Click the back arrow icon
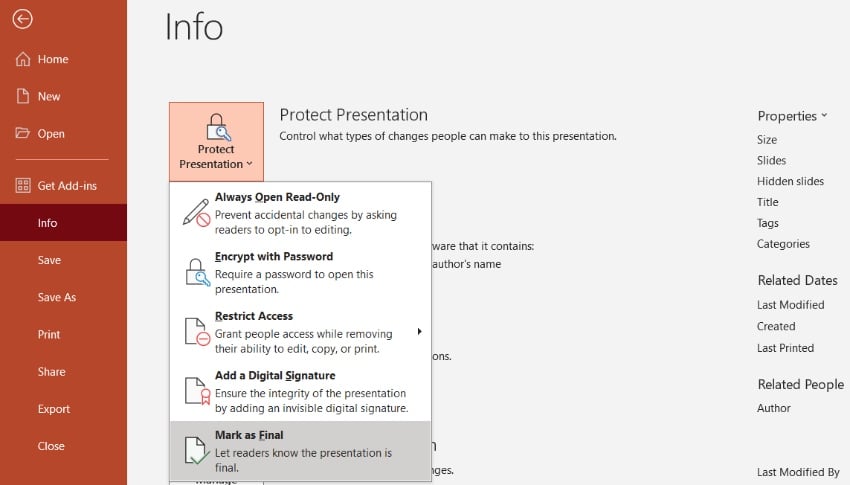This screenshot has height=485, width=850. [22, 19]
